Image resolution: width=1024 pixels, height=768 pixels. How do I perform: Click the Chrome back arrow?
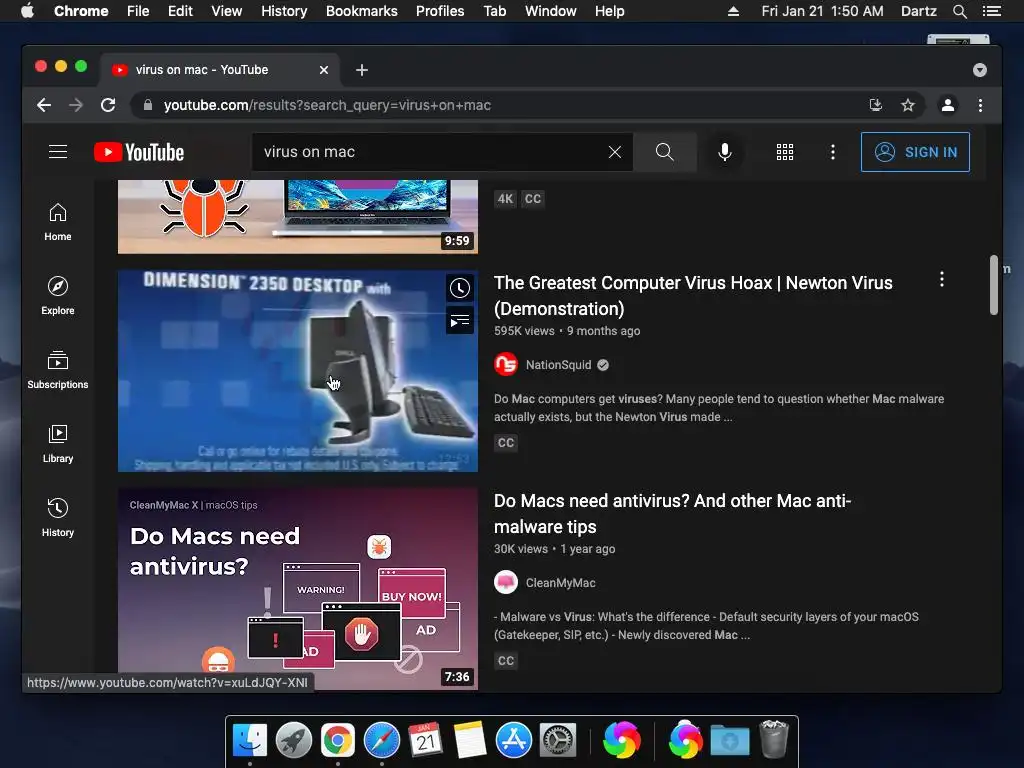[44, 105]
